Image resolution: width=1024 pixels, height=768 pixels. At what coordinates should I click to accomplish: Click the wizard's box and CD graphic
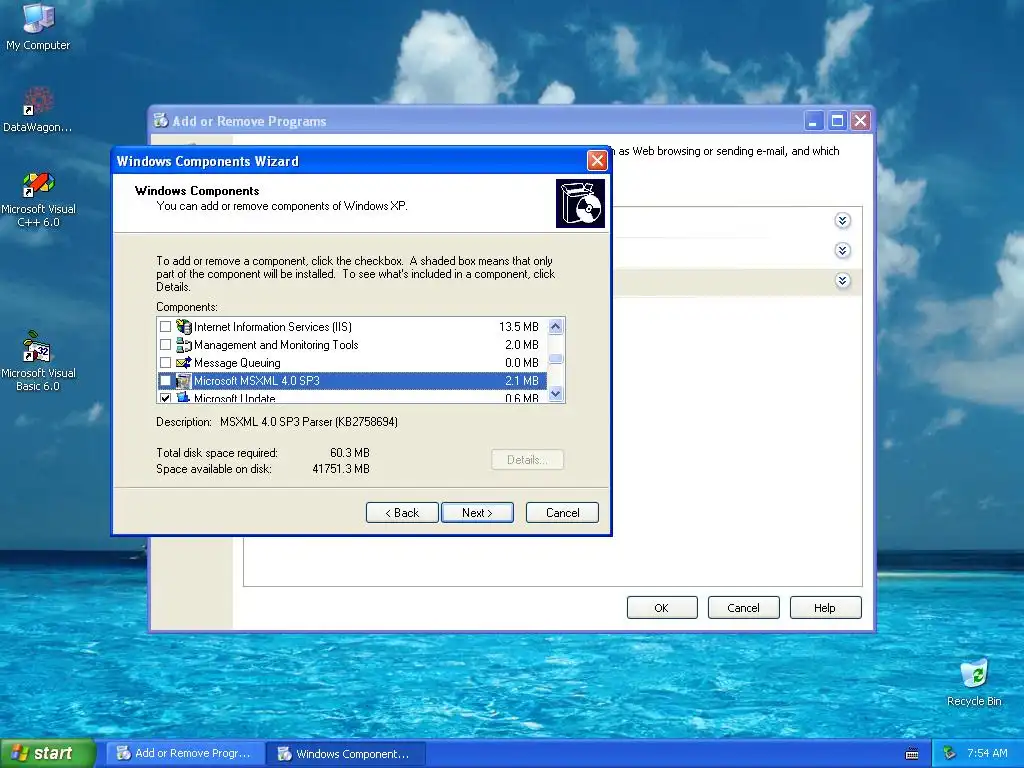tap(580, 204)
